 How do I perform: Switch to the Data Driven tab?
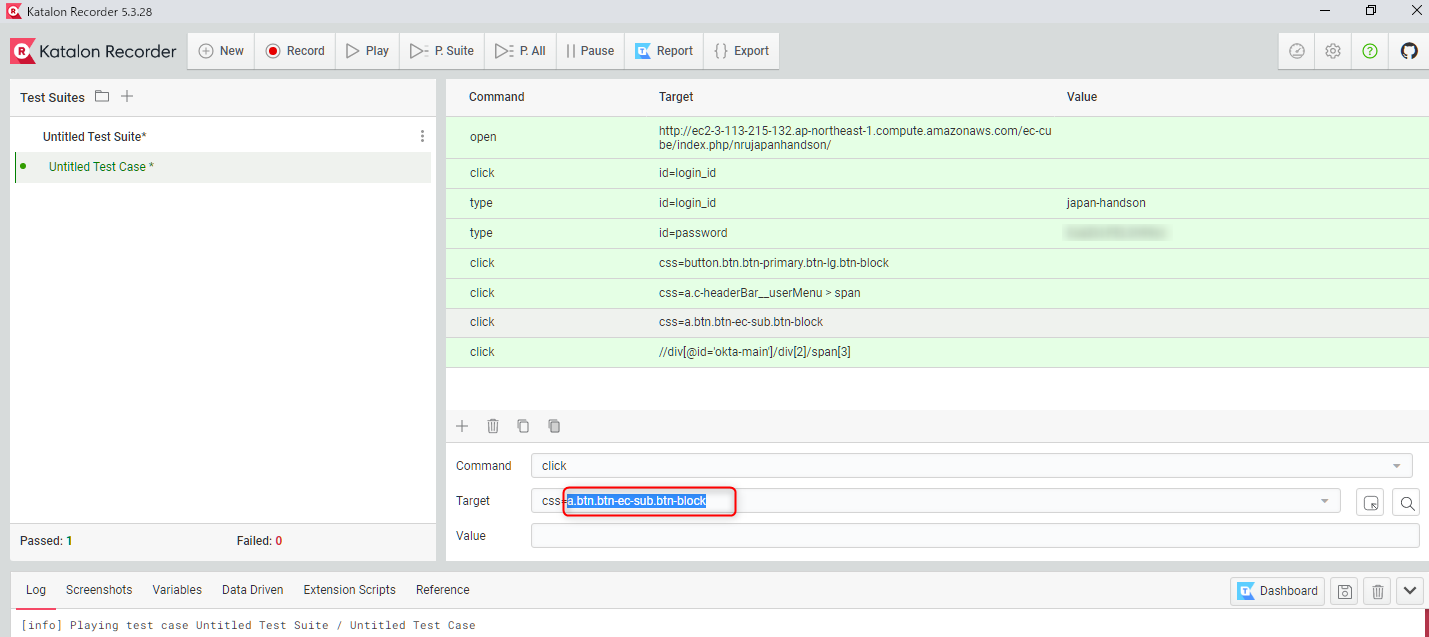tap(253, 590)
